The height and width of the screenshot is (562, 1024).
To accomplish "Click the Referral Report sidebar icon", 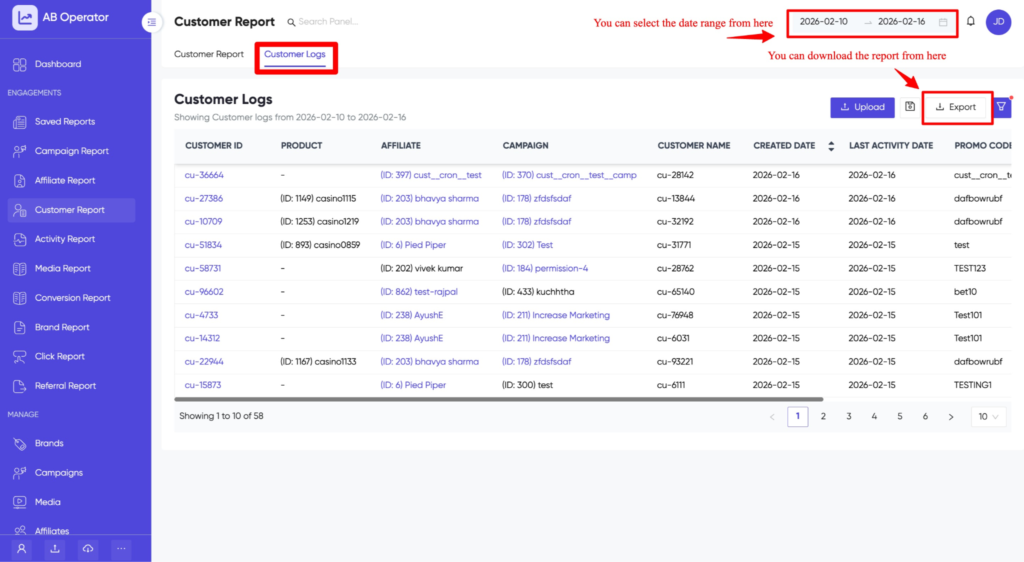I will coord(20,386).
